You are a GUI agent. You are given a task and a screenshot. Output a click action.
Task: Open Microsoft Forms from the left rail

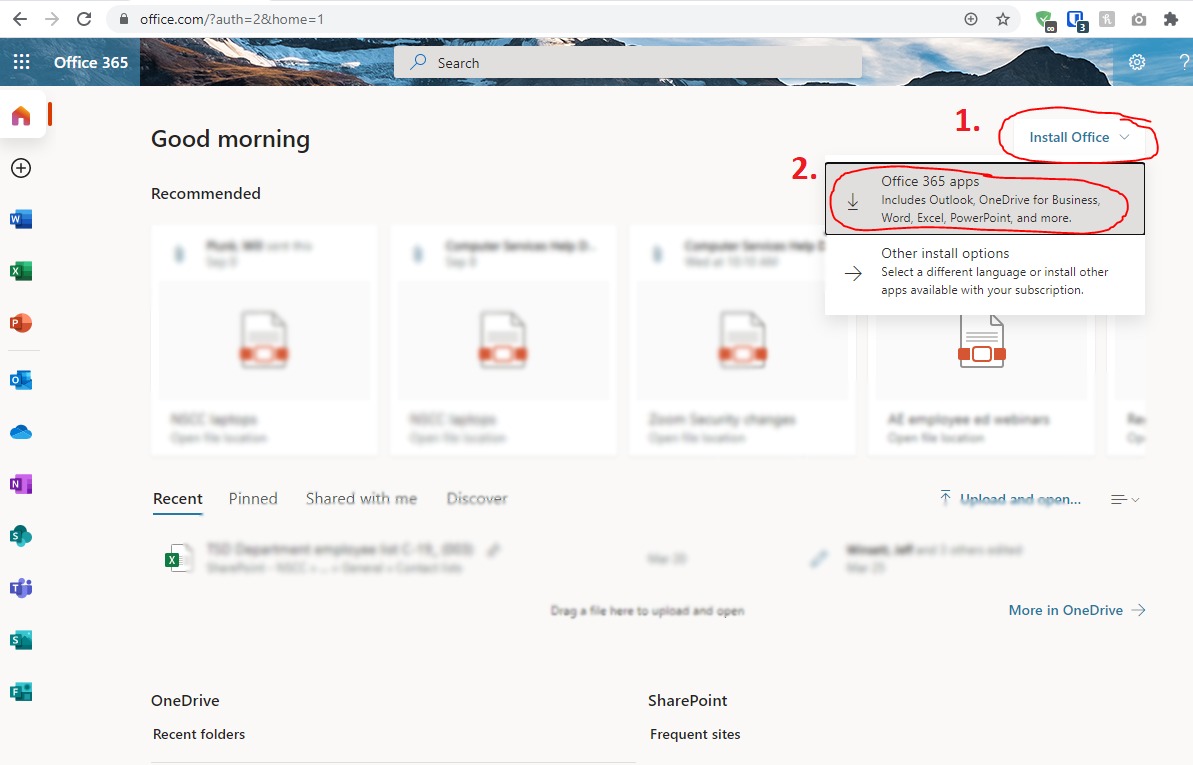pyautogui.click(x=21, y=692)
